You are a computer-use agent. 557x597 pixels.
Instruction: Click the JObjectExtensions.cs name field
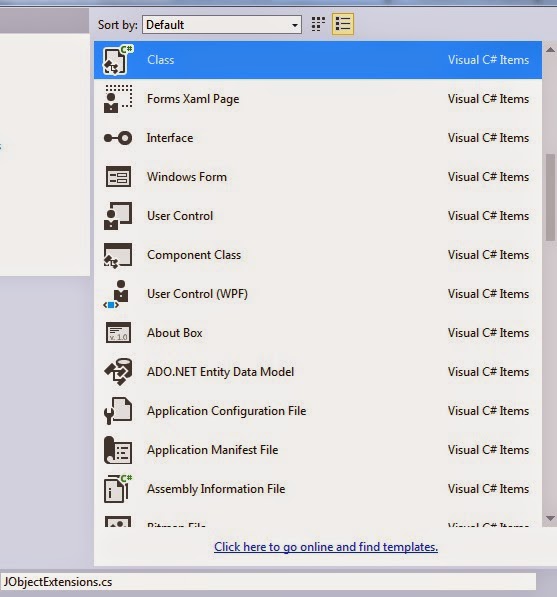[x=268, y=582]
